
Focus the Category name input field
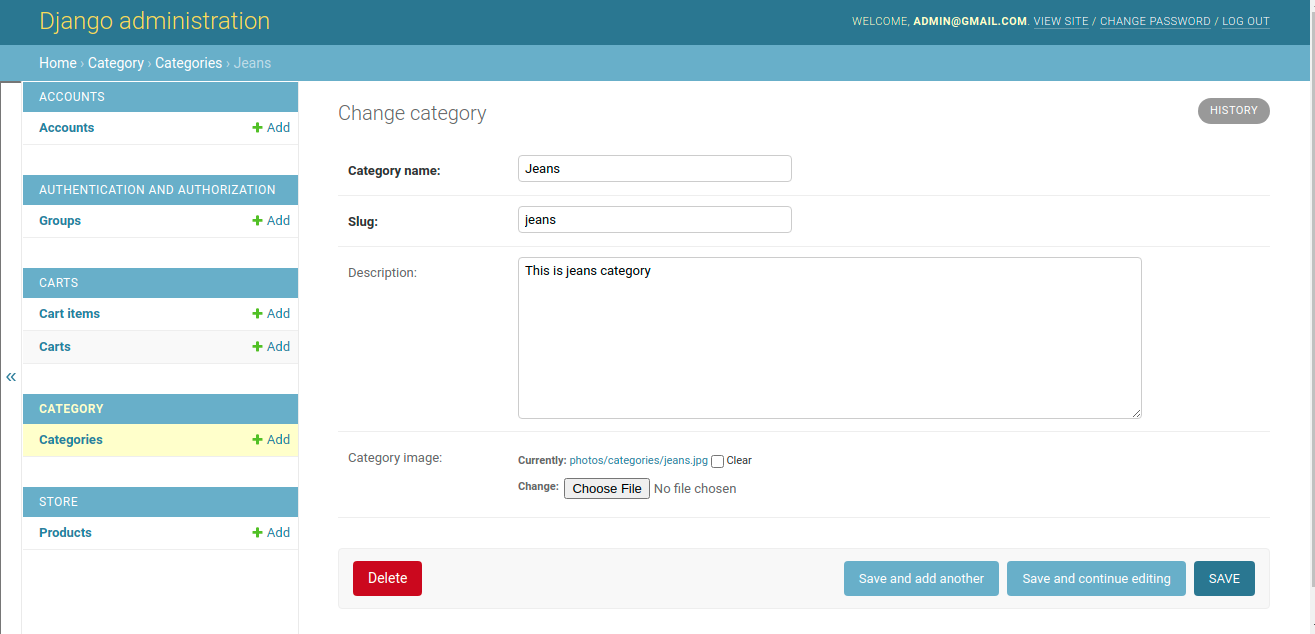tap(654, 169)
